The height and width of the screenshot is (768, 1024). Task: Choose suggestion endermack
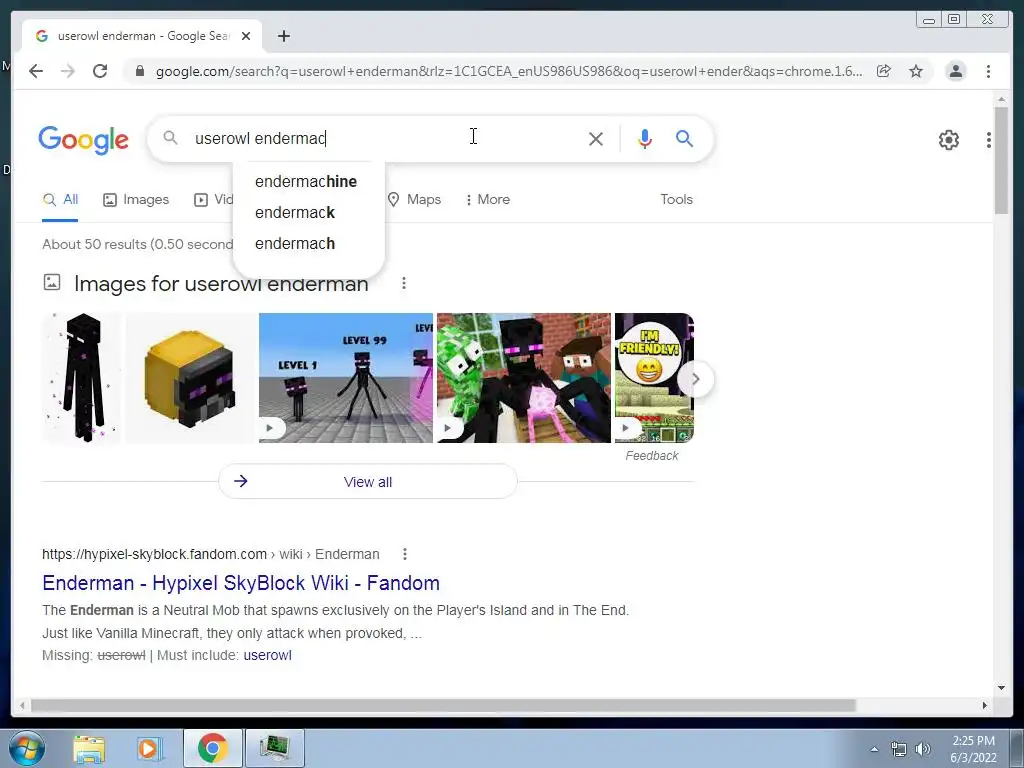pos(295,212)
